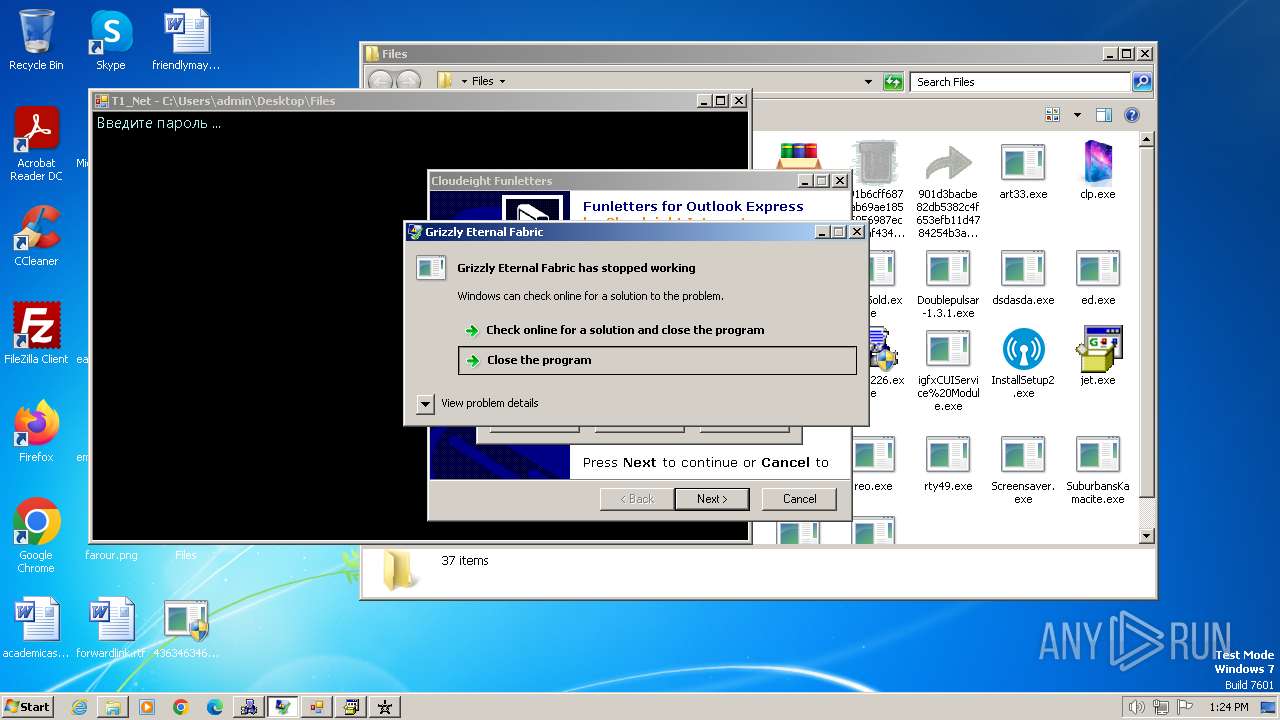
Task: Open the friendlymay Word document icon
Action: coord(186,40)
